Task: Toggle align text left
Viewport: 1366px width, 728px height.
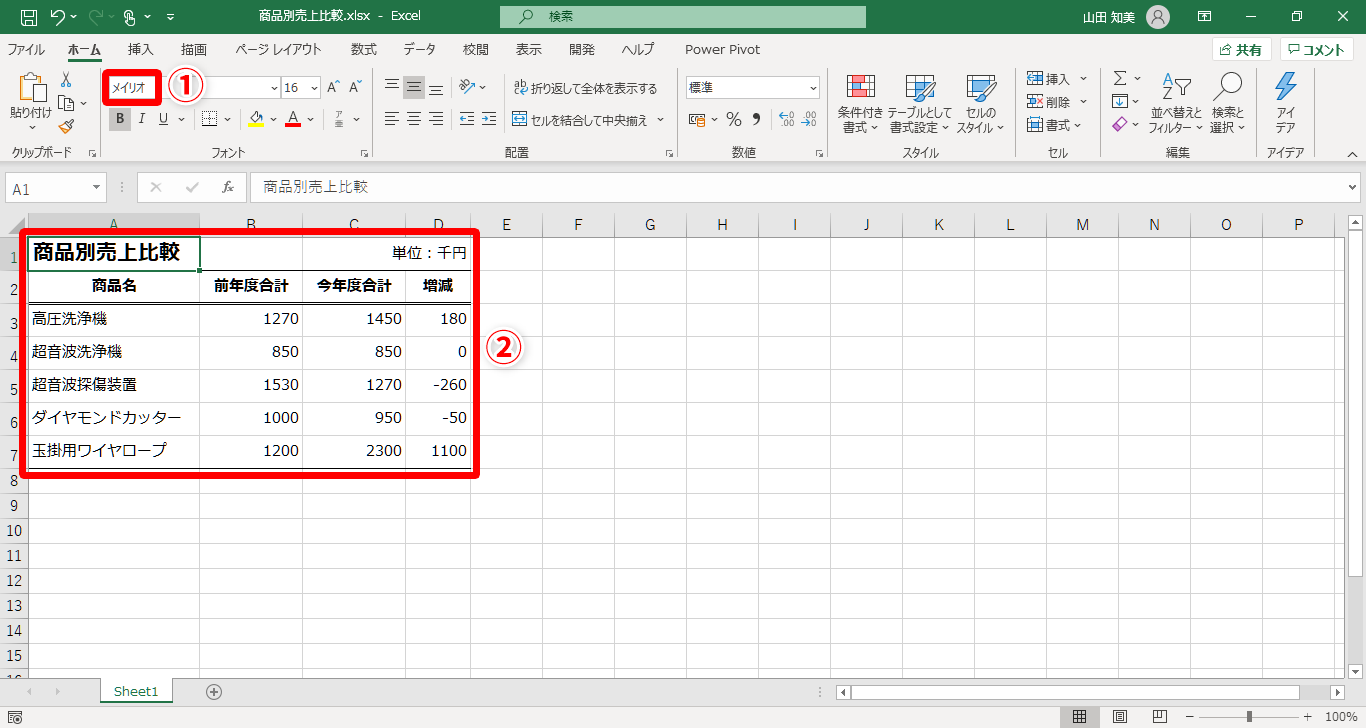Action: coord(392,120)
